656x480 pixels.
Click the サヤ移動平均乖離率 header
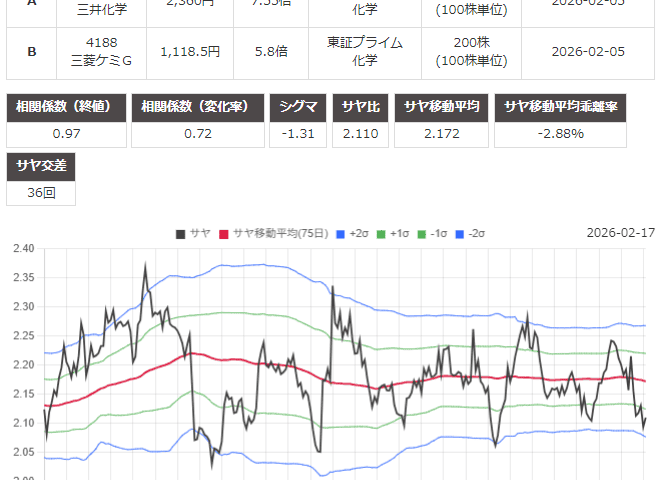(561, 108)
